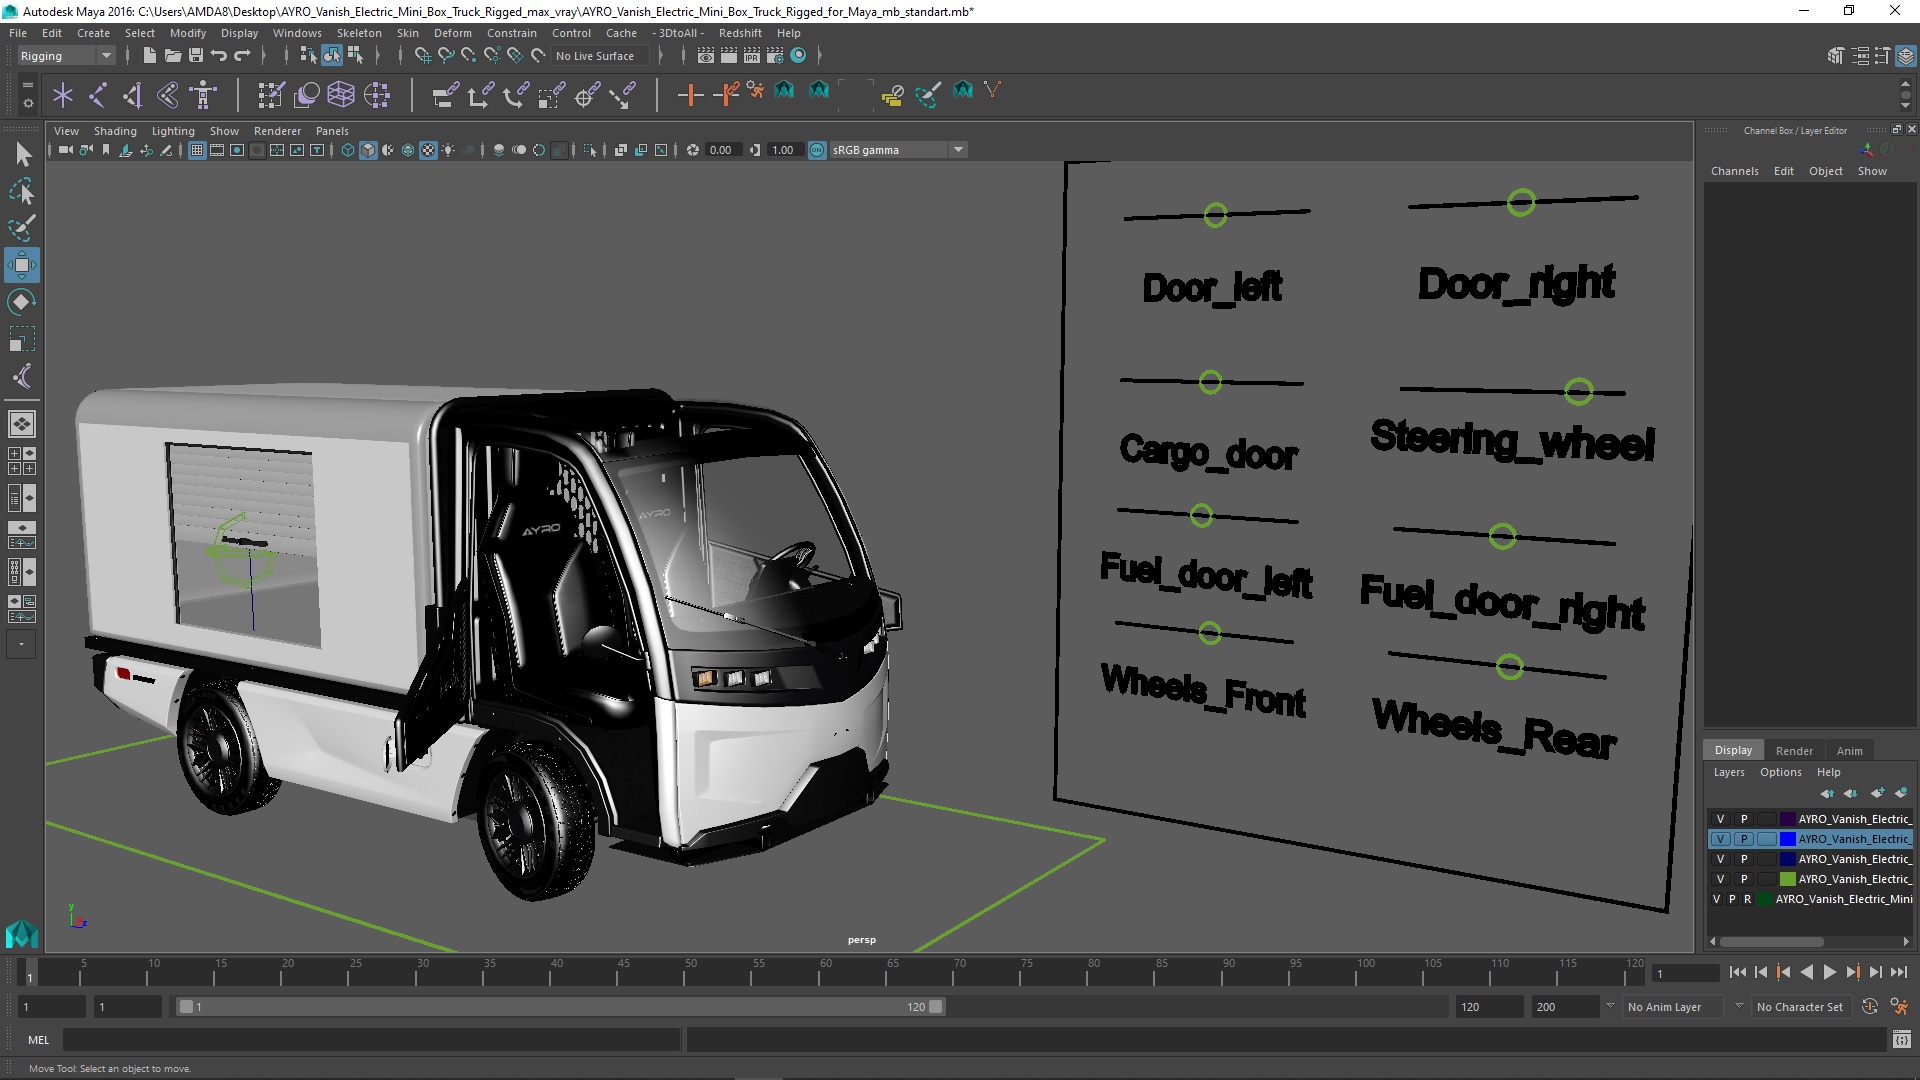Open Channels menu in Channel Box
Viewport: 1920px width, 1080px height.
tap(1734, 171)
